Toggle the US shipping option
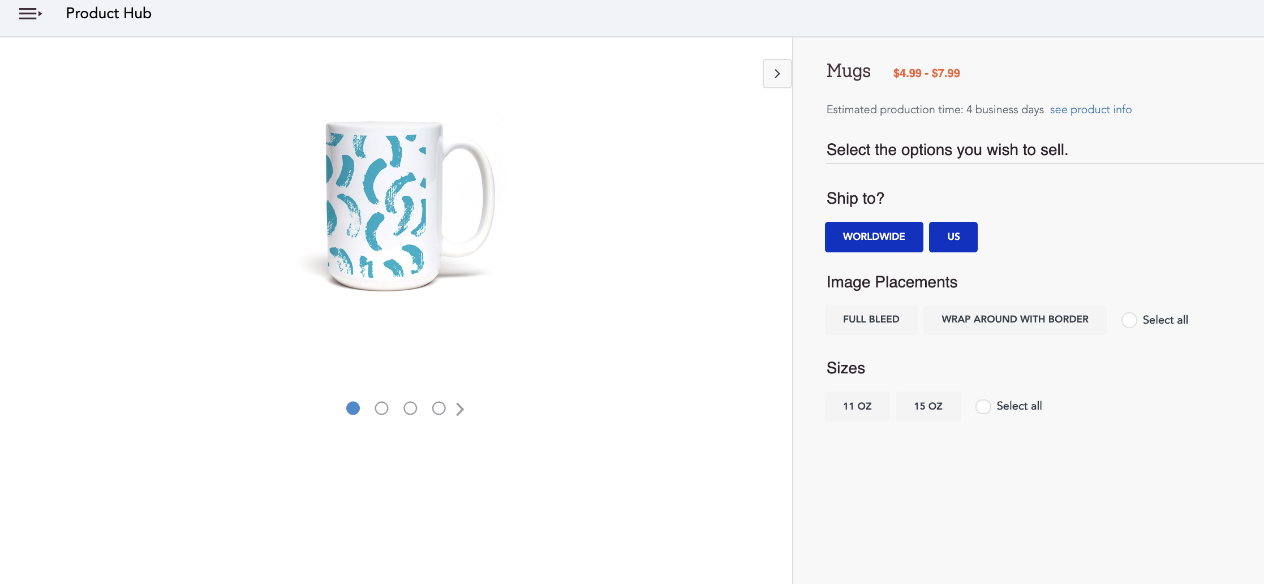 click(x=953, y=237)
